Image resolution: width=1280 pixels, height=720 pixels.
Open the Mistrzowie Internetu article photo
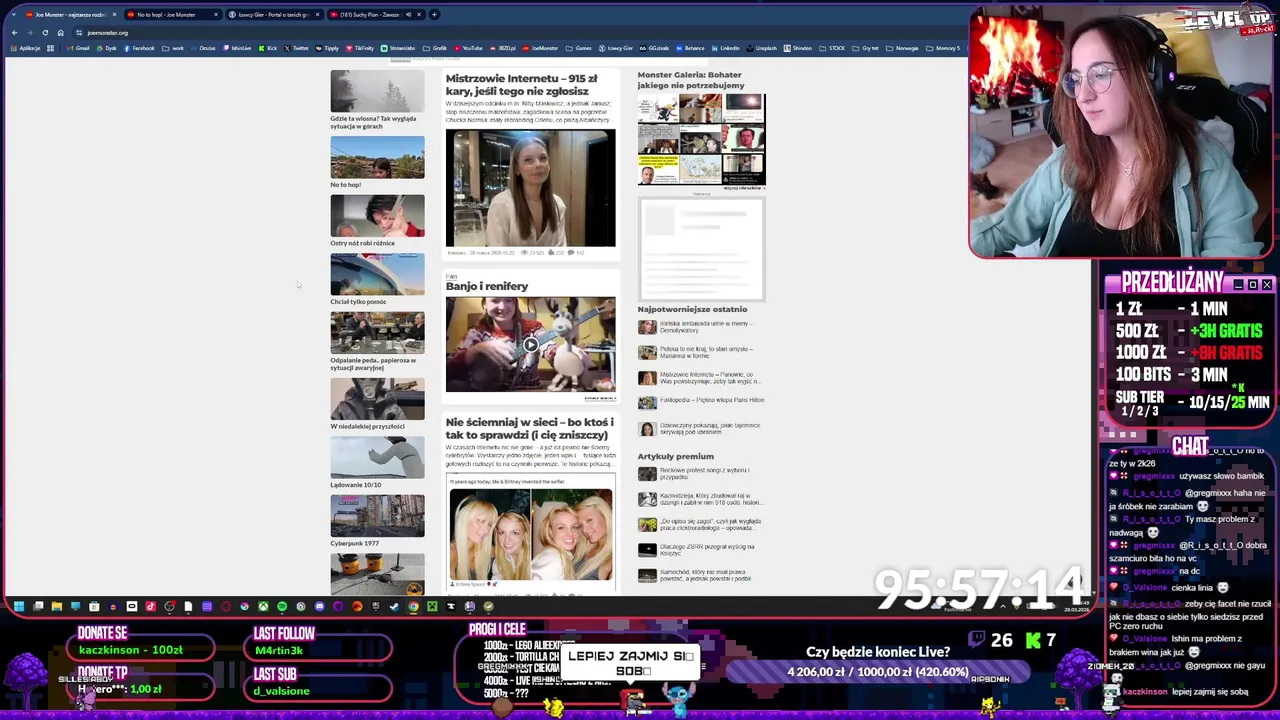pos(530,188)
